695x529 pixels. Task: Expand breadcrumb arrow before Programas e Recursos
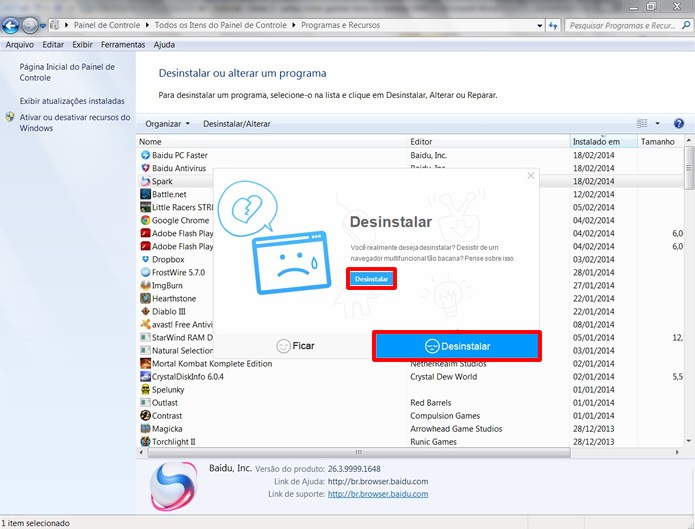click(x=293, y=25)
